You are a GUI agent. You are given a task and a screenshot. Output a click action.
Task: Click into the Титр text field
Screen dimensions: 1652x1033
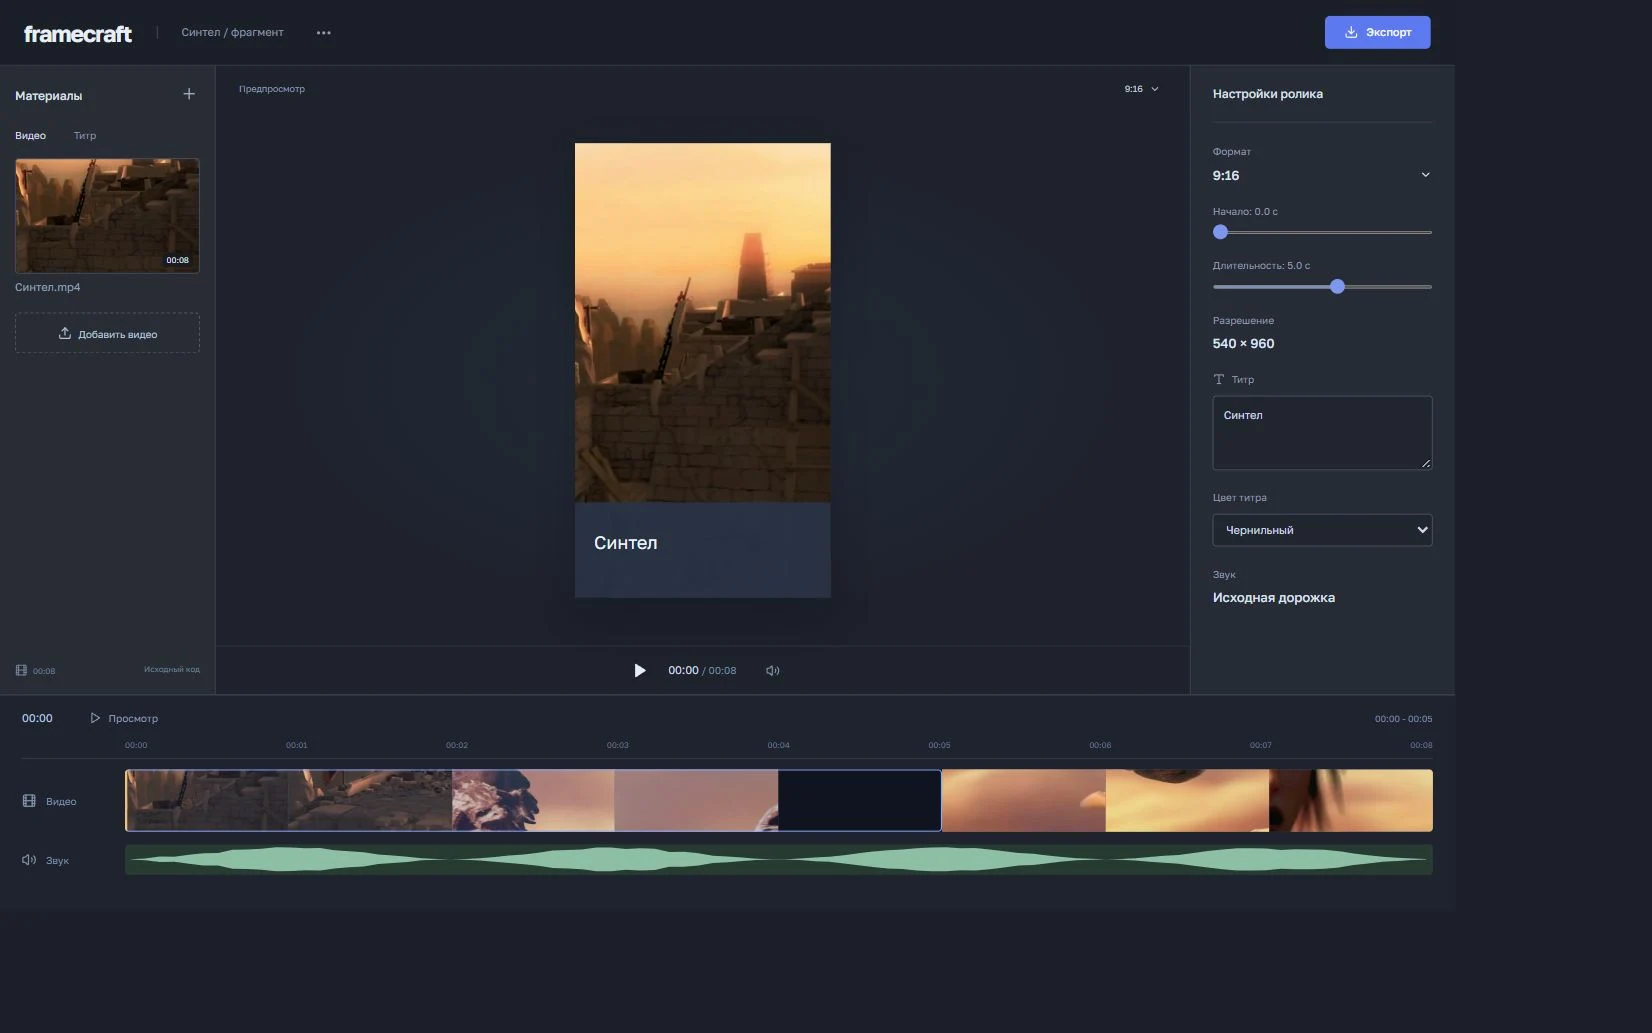1322,433
